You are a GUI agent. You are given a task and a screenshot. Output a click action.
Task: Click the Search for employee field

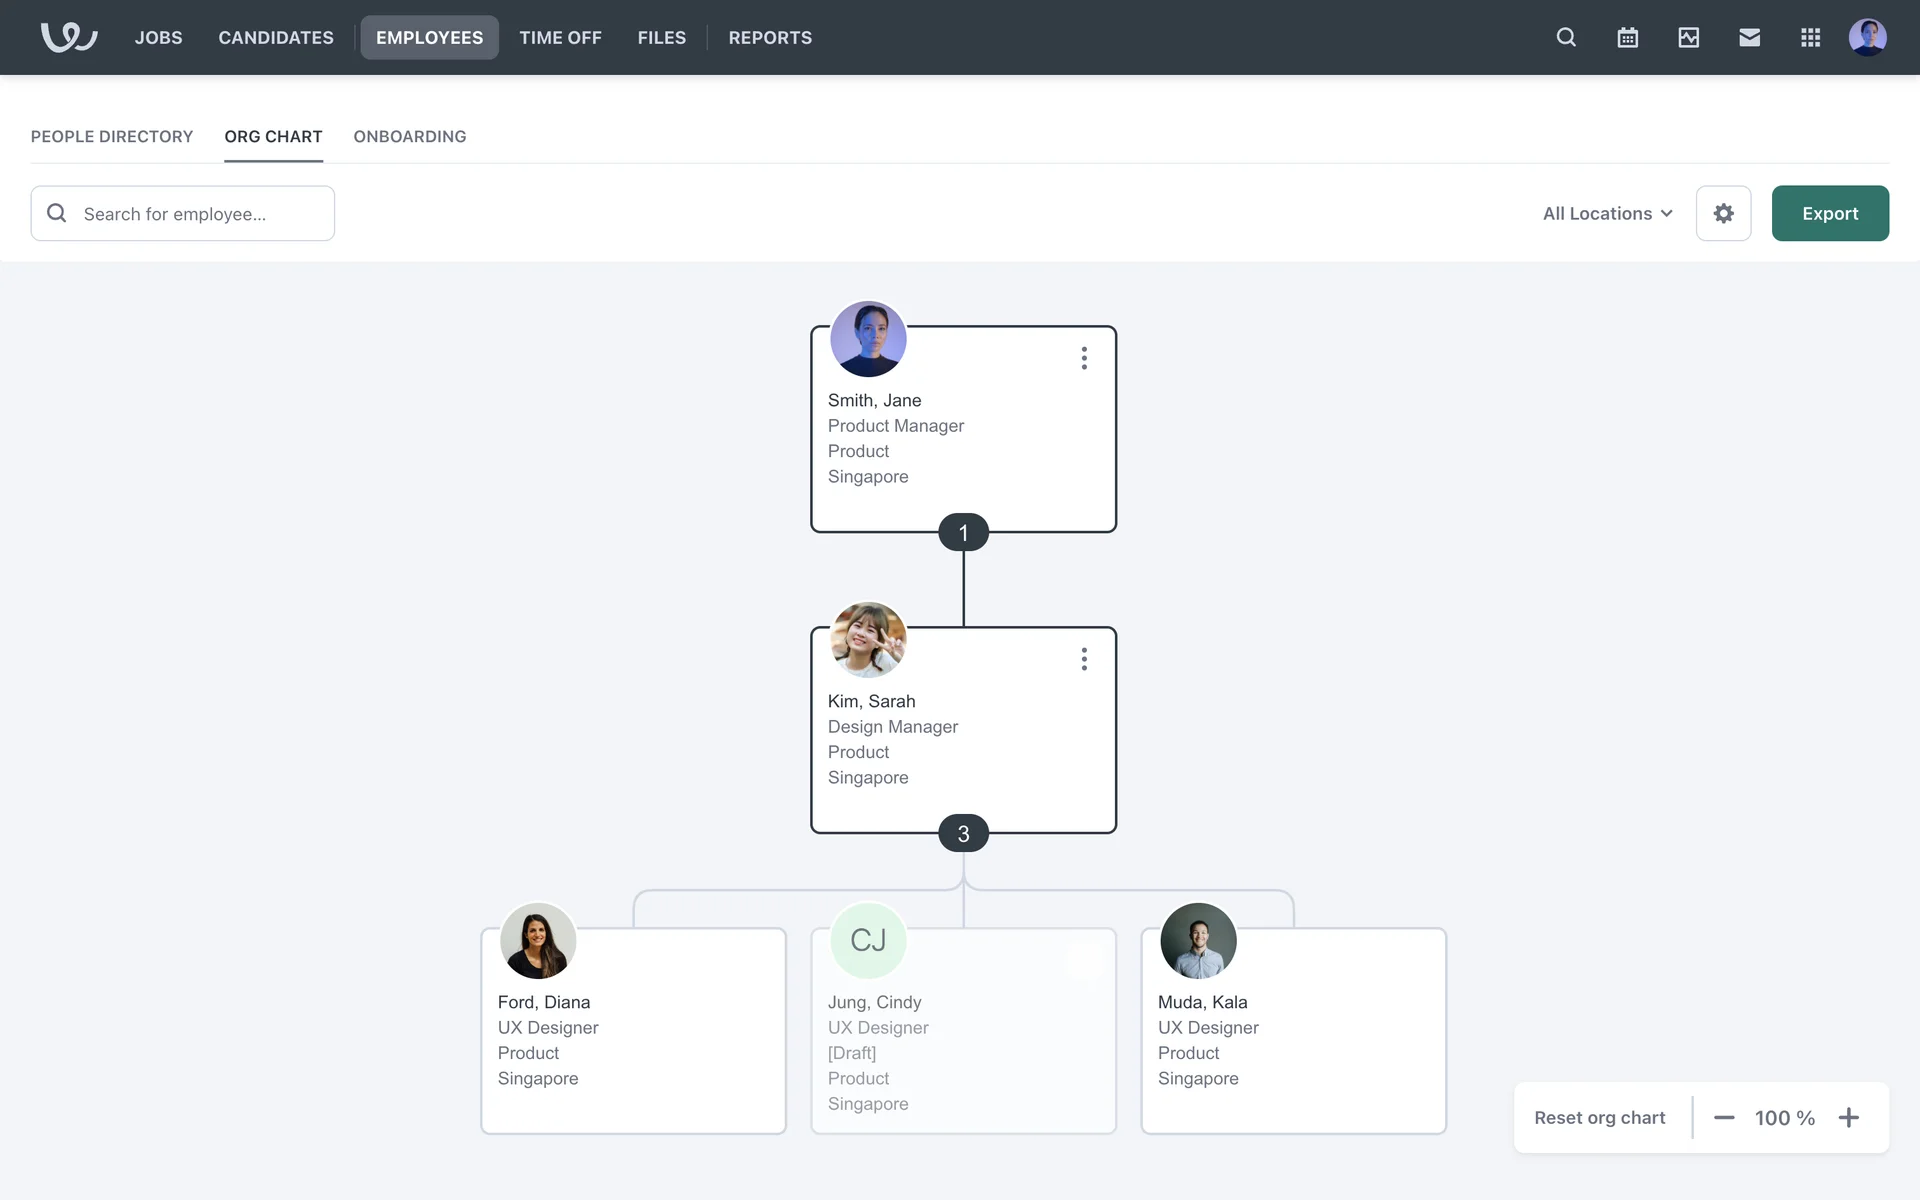pos(200,213)
